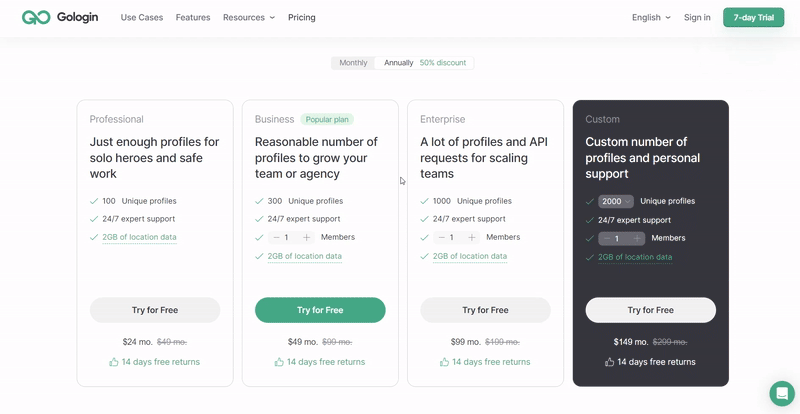Go to Use Cases page
Screen dimensions: 800x414
(x=142, y=17)
